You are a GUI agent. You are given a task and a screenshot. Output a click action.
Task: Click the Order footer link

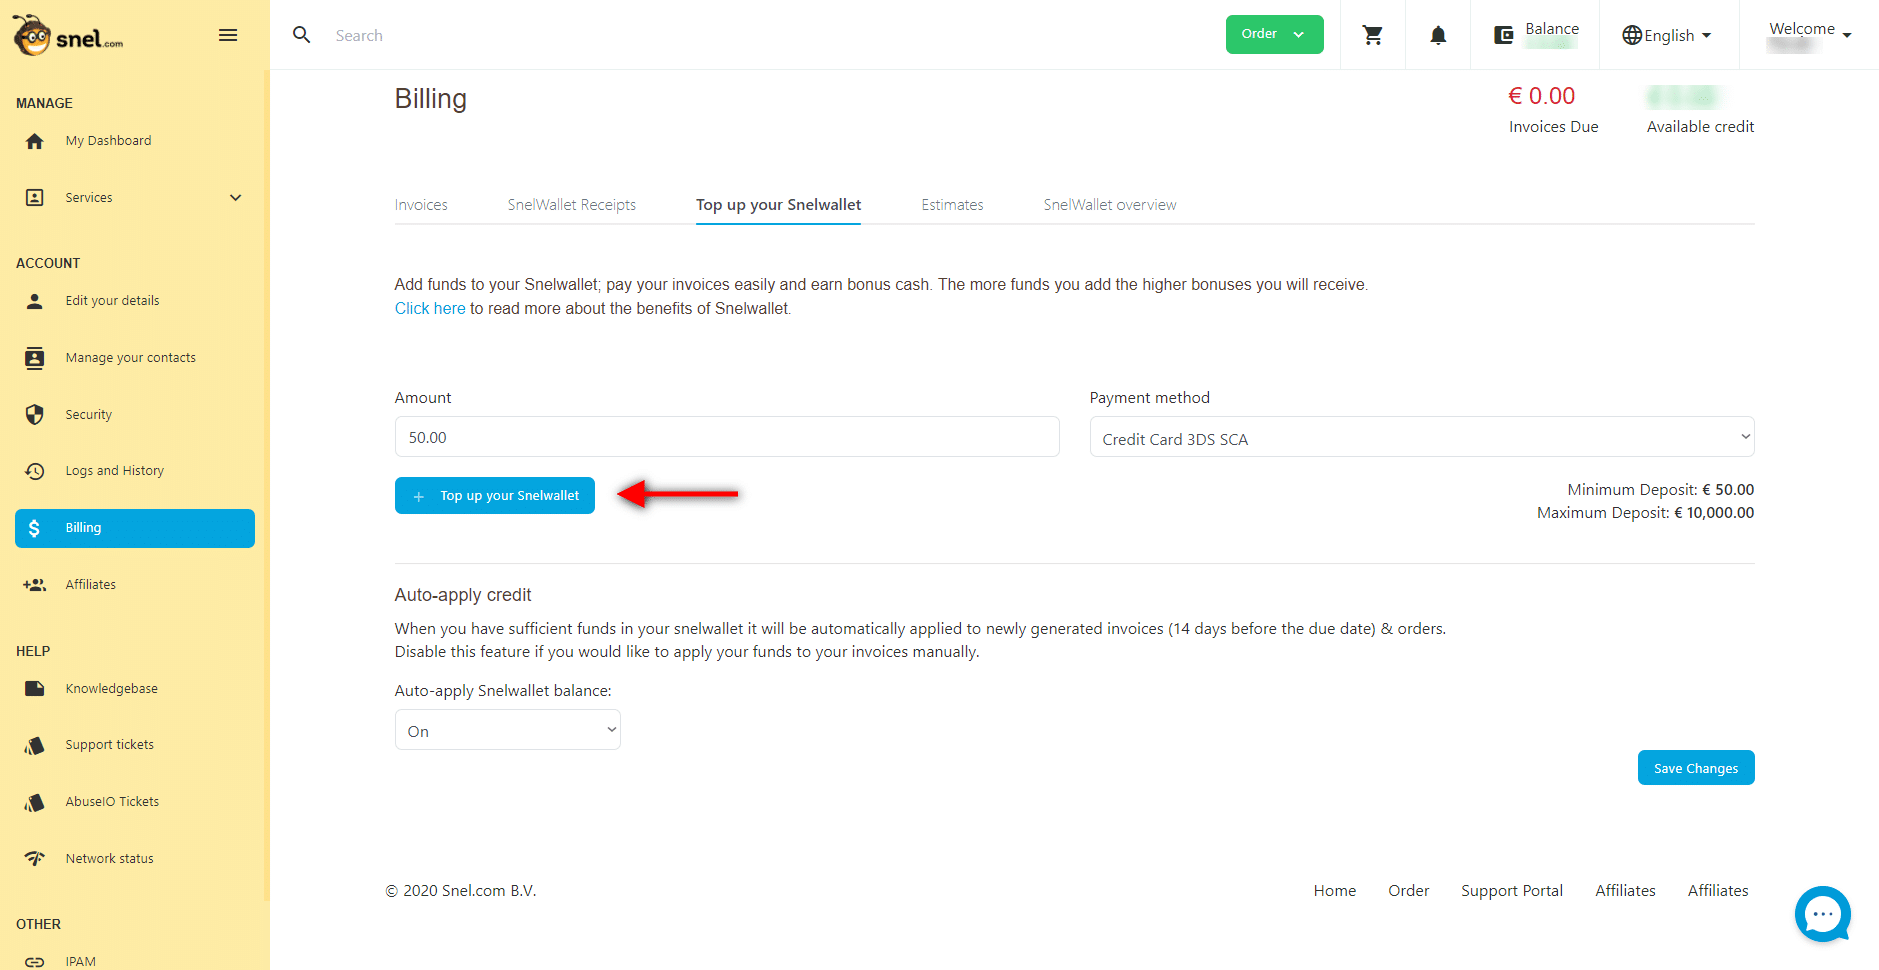pyautogui.click(x=1408, y=891)
